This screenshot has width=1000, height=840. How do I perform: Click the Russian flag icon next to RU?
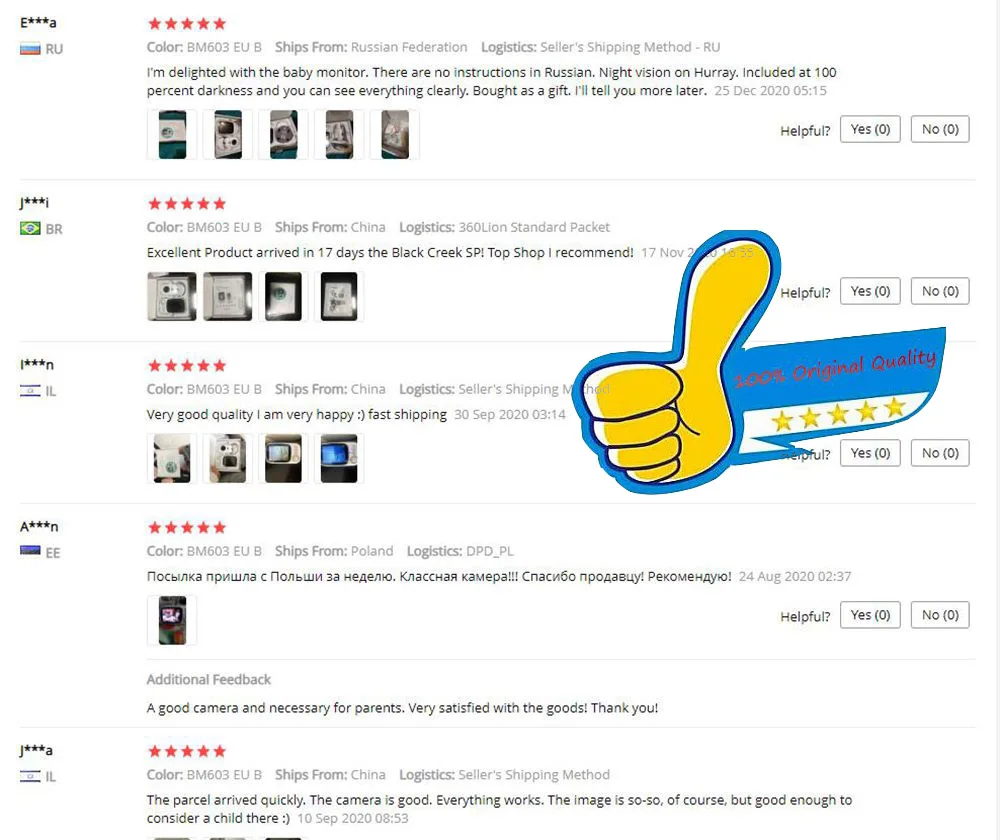pyautogui.click(x=30, y=49)
